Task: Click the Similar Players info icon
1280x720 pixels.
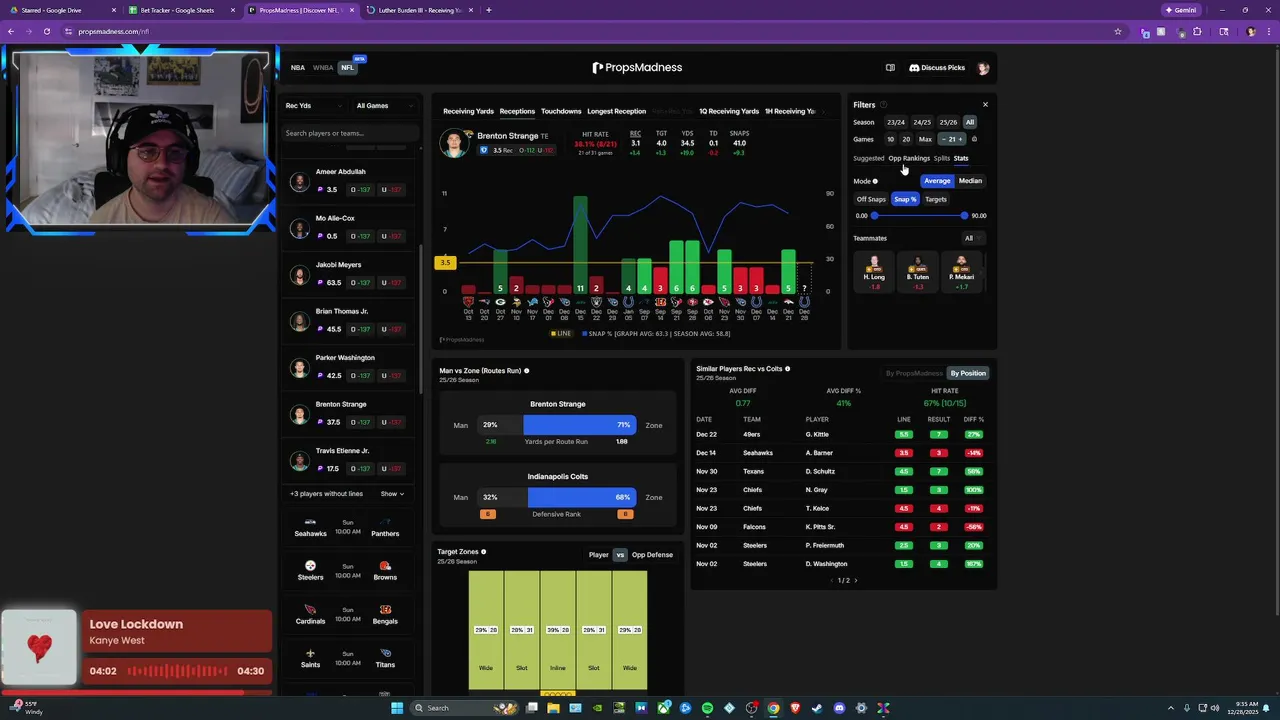Action: click(x=788, y=369)
